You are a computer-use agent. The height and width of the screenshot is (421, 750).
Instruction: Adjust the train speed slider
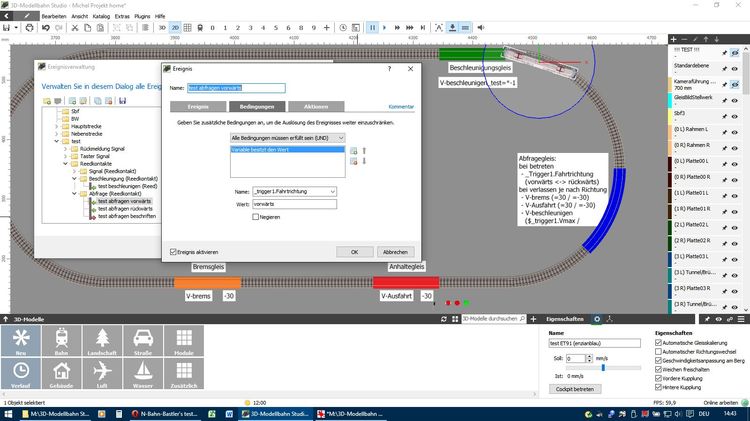click(603, 367)
